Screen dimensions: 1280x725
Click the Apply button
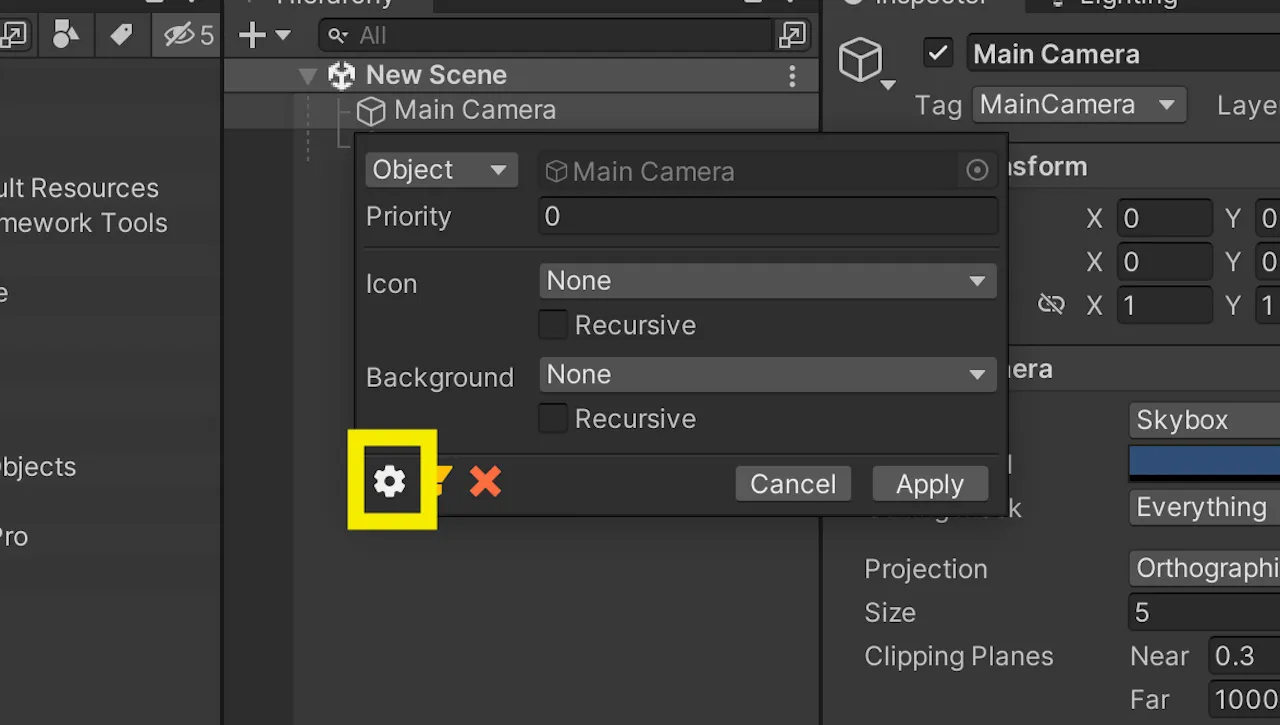tap(930, 484)
